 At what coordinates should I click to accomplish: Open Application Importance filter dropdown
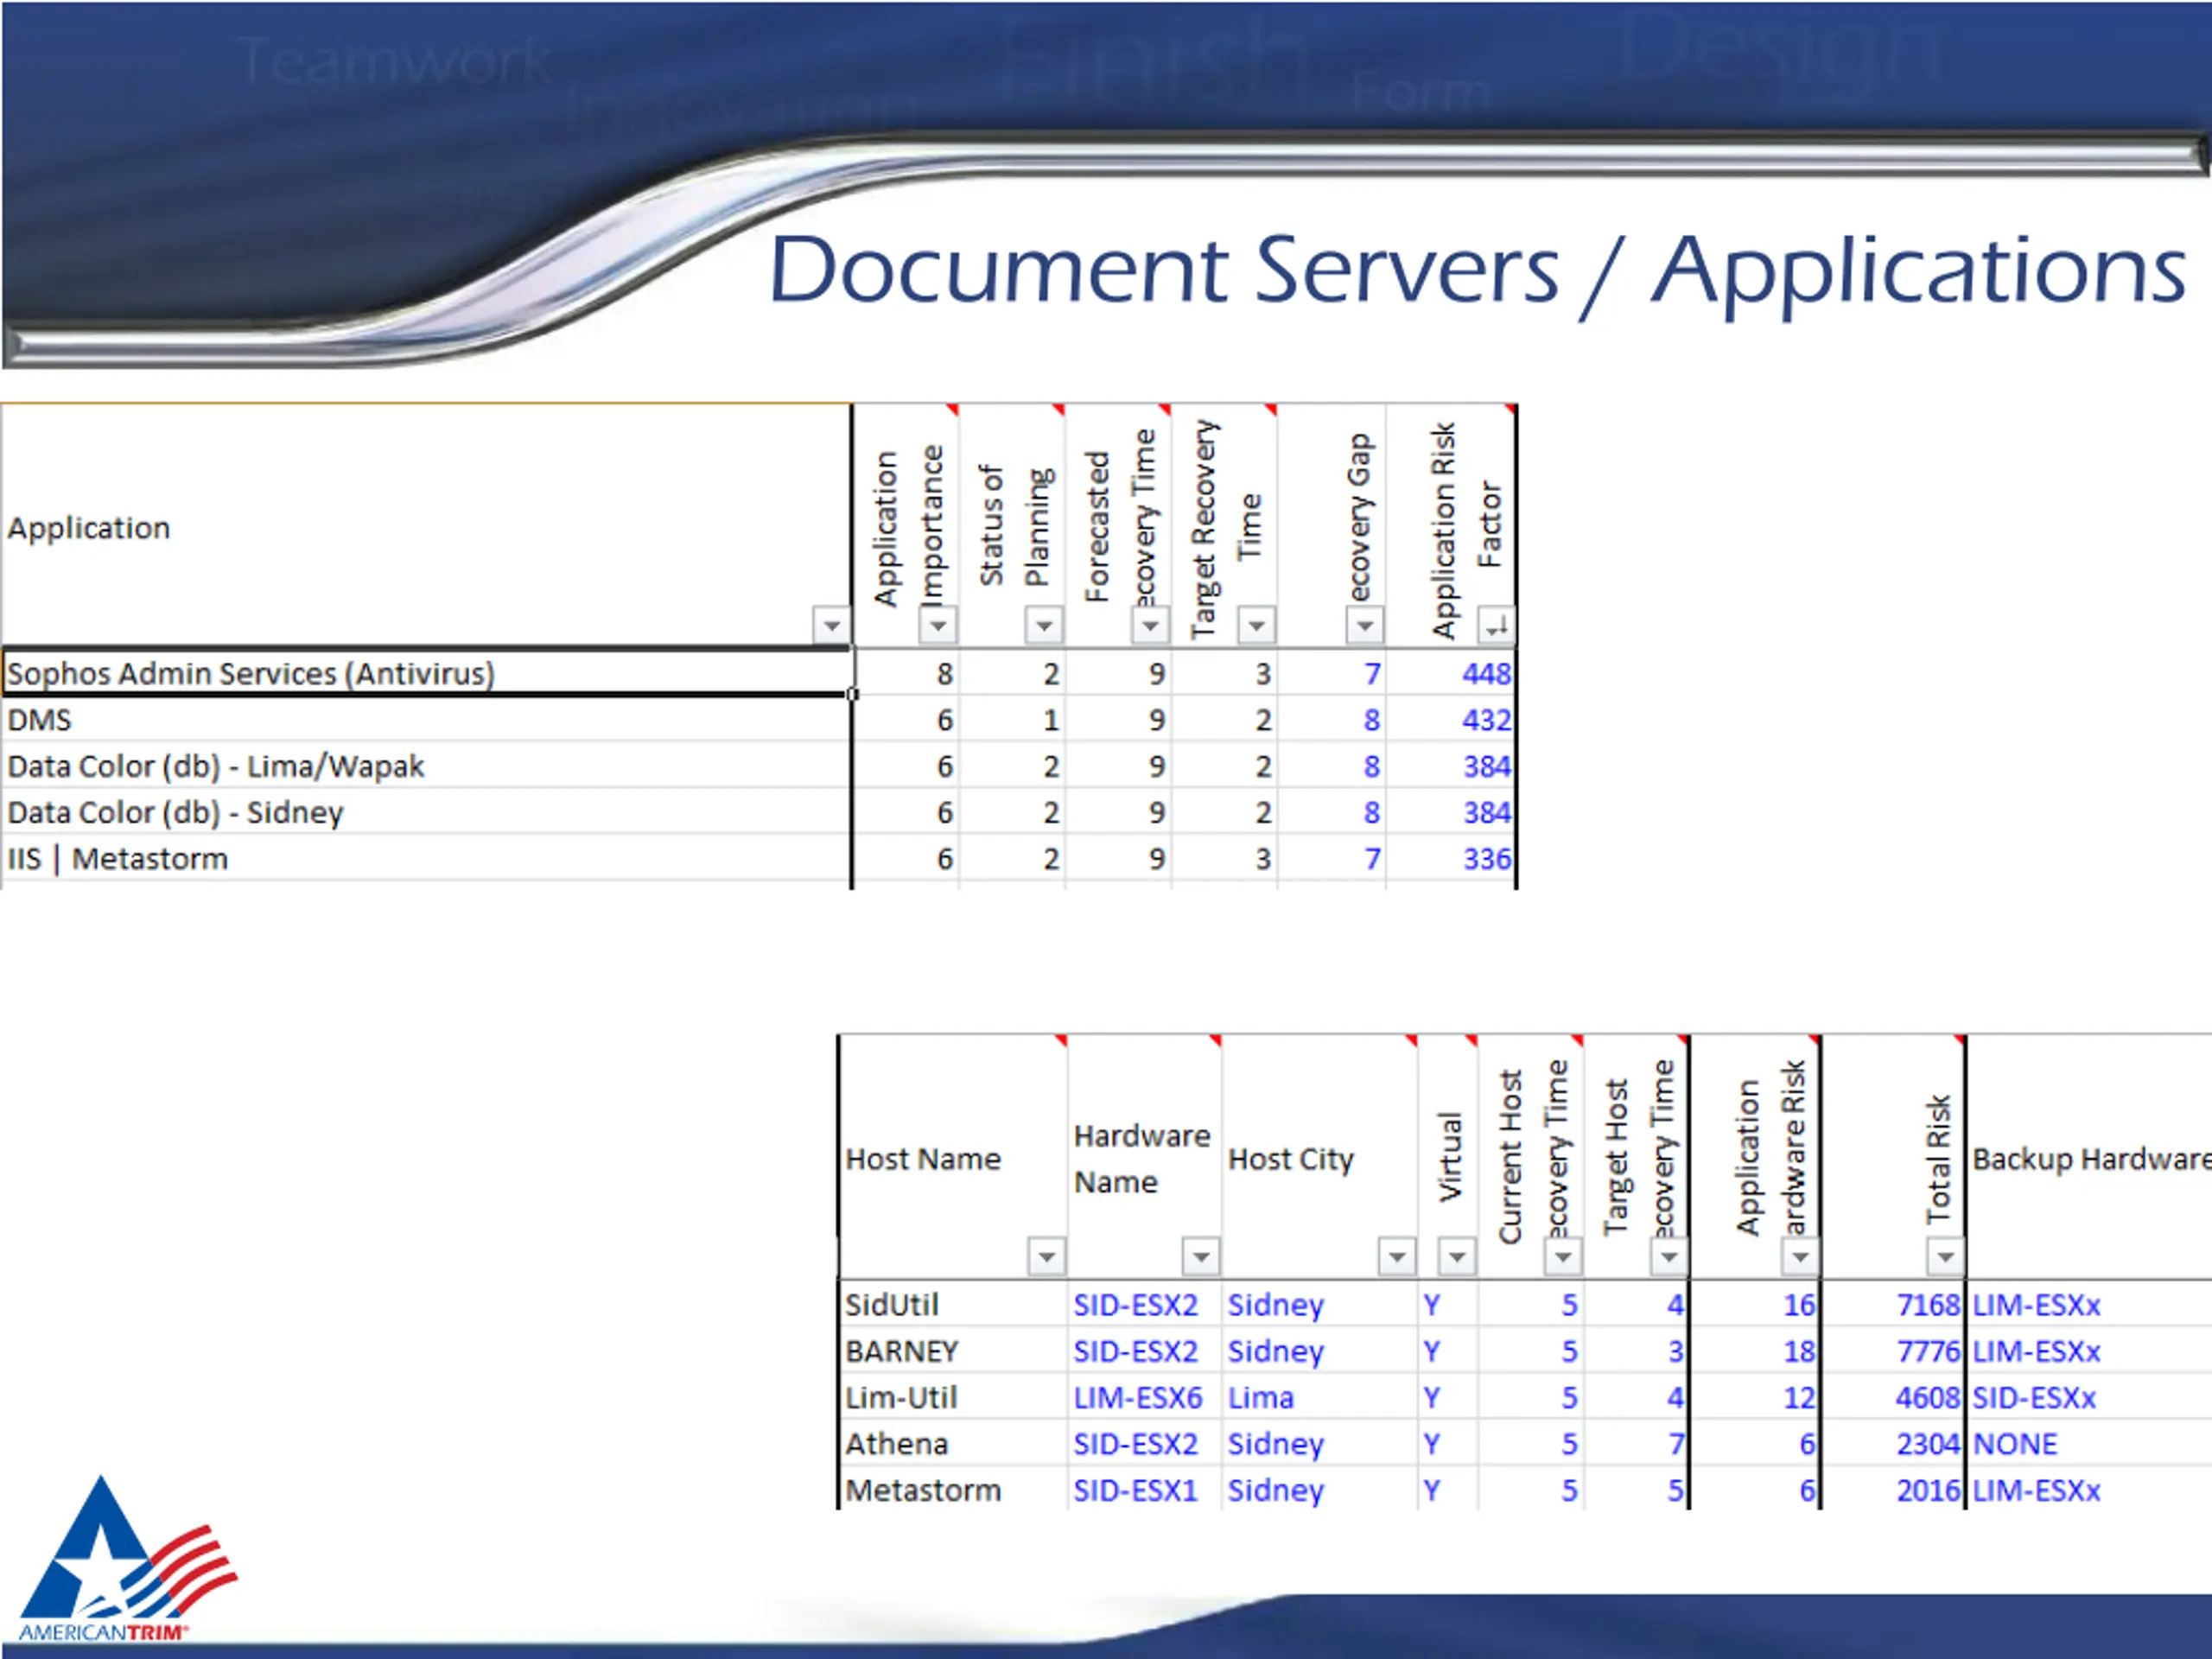[x=938, y=626]
